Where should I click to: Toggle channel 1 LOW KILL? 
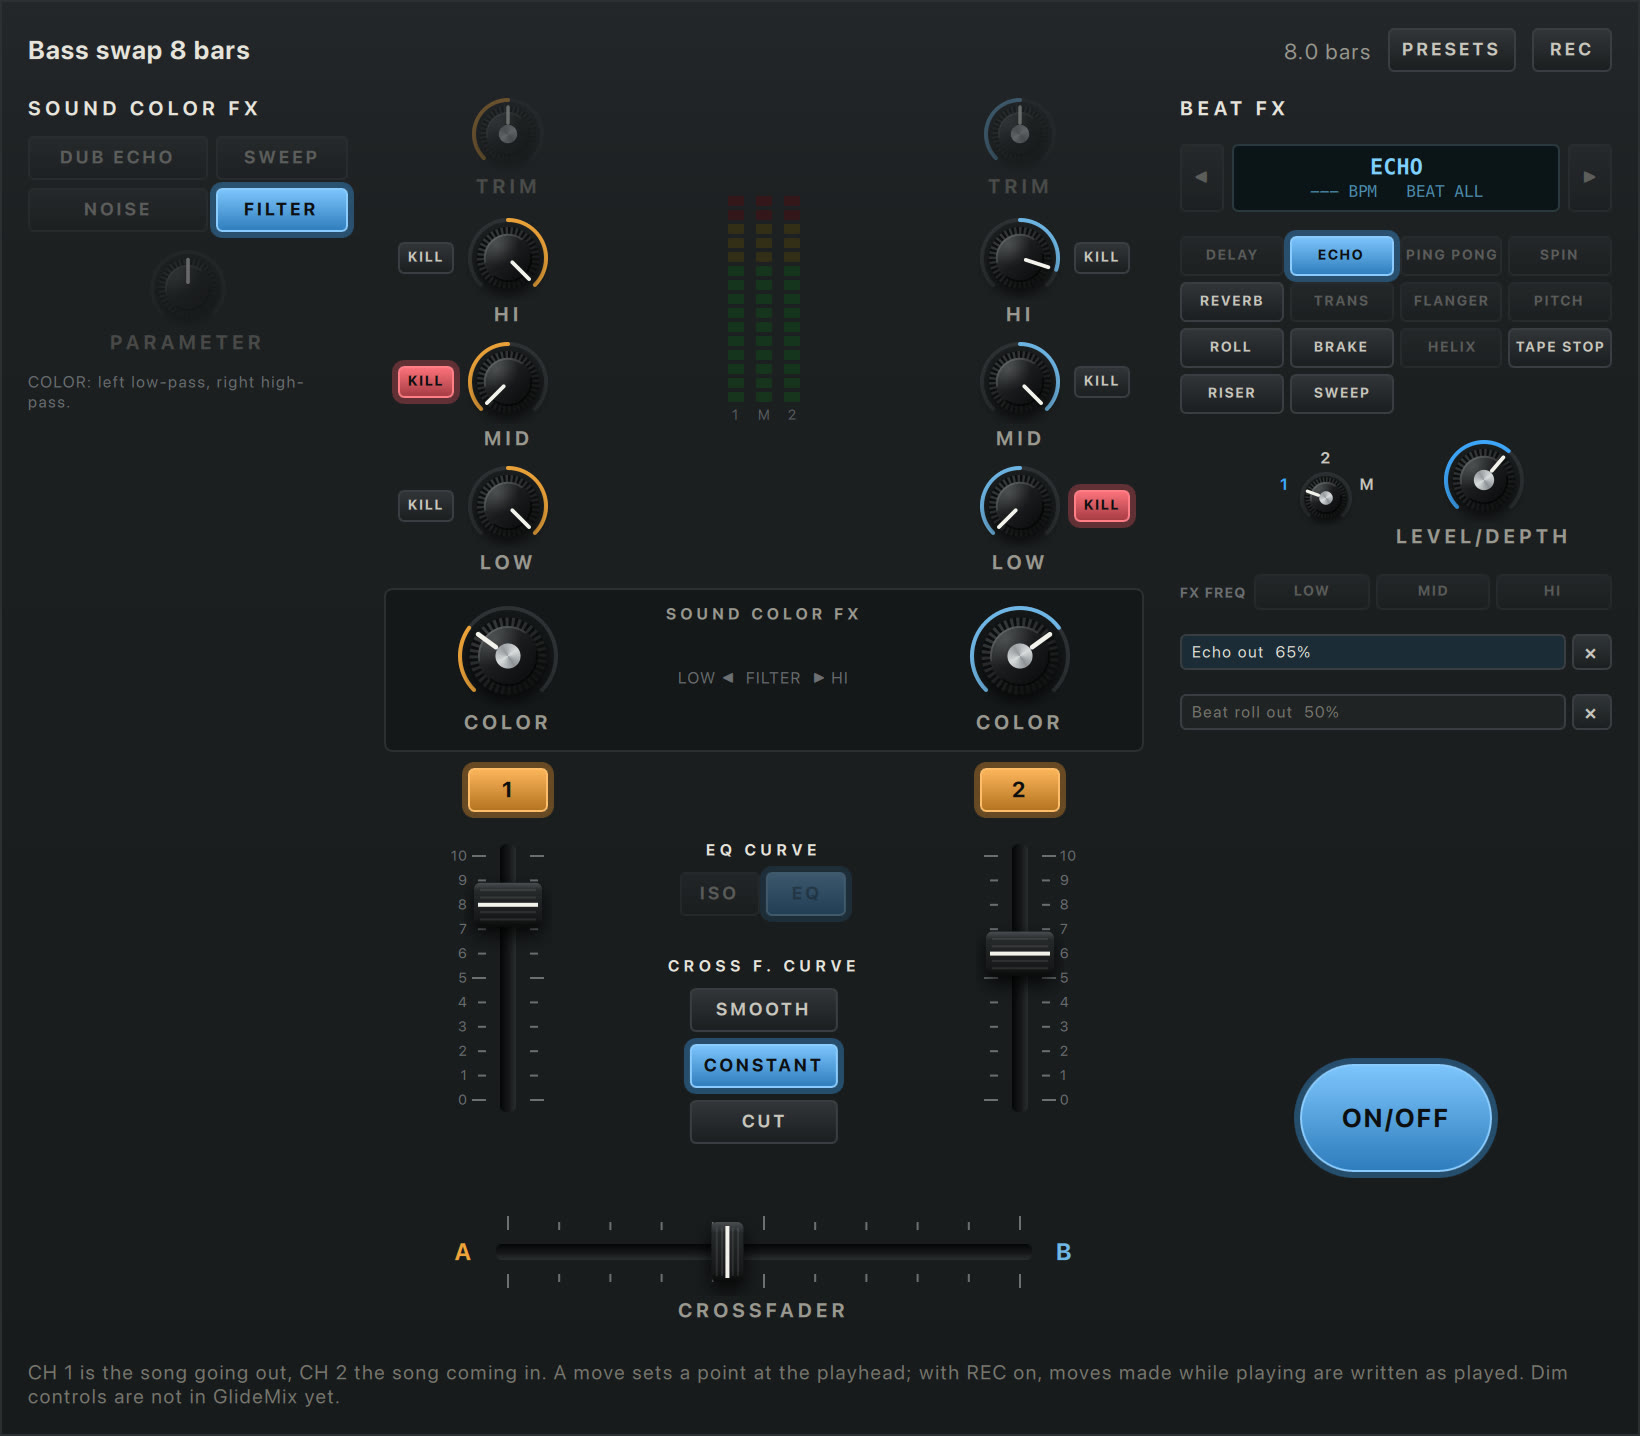(x=425, y=505)
